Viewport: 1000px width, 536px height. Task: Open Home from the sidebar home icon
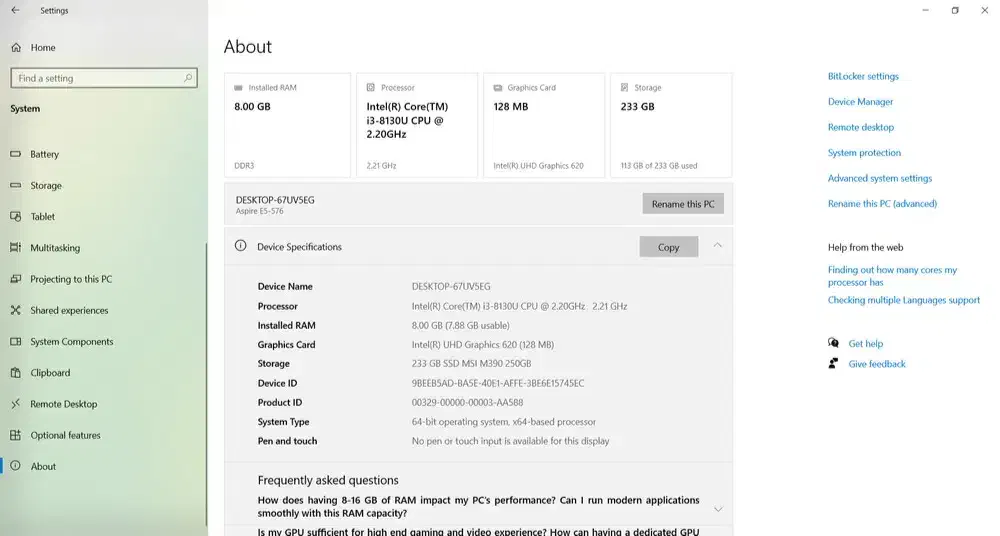point(15,48)
